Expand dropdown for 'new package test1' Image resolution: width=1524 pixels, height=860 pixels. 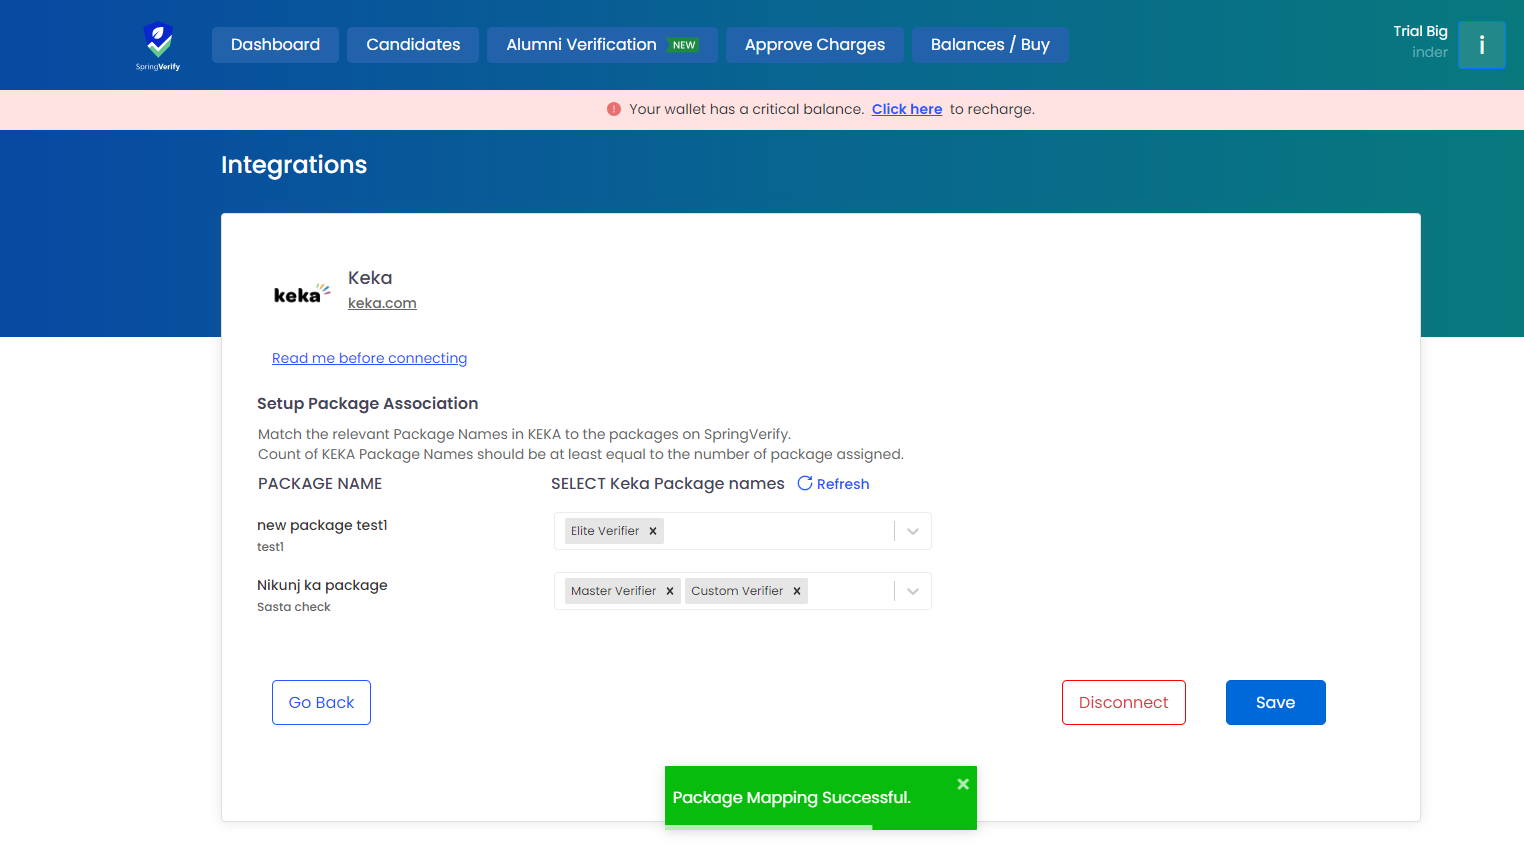click(913, 531)
